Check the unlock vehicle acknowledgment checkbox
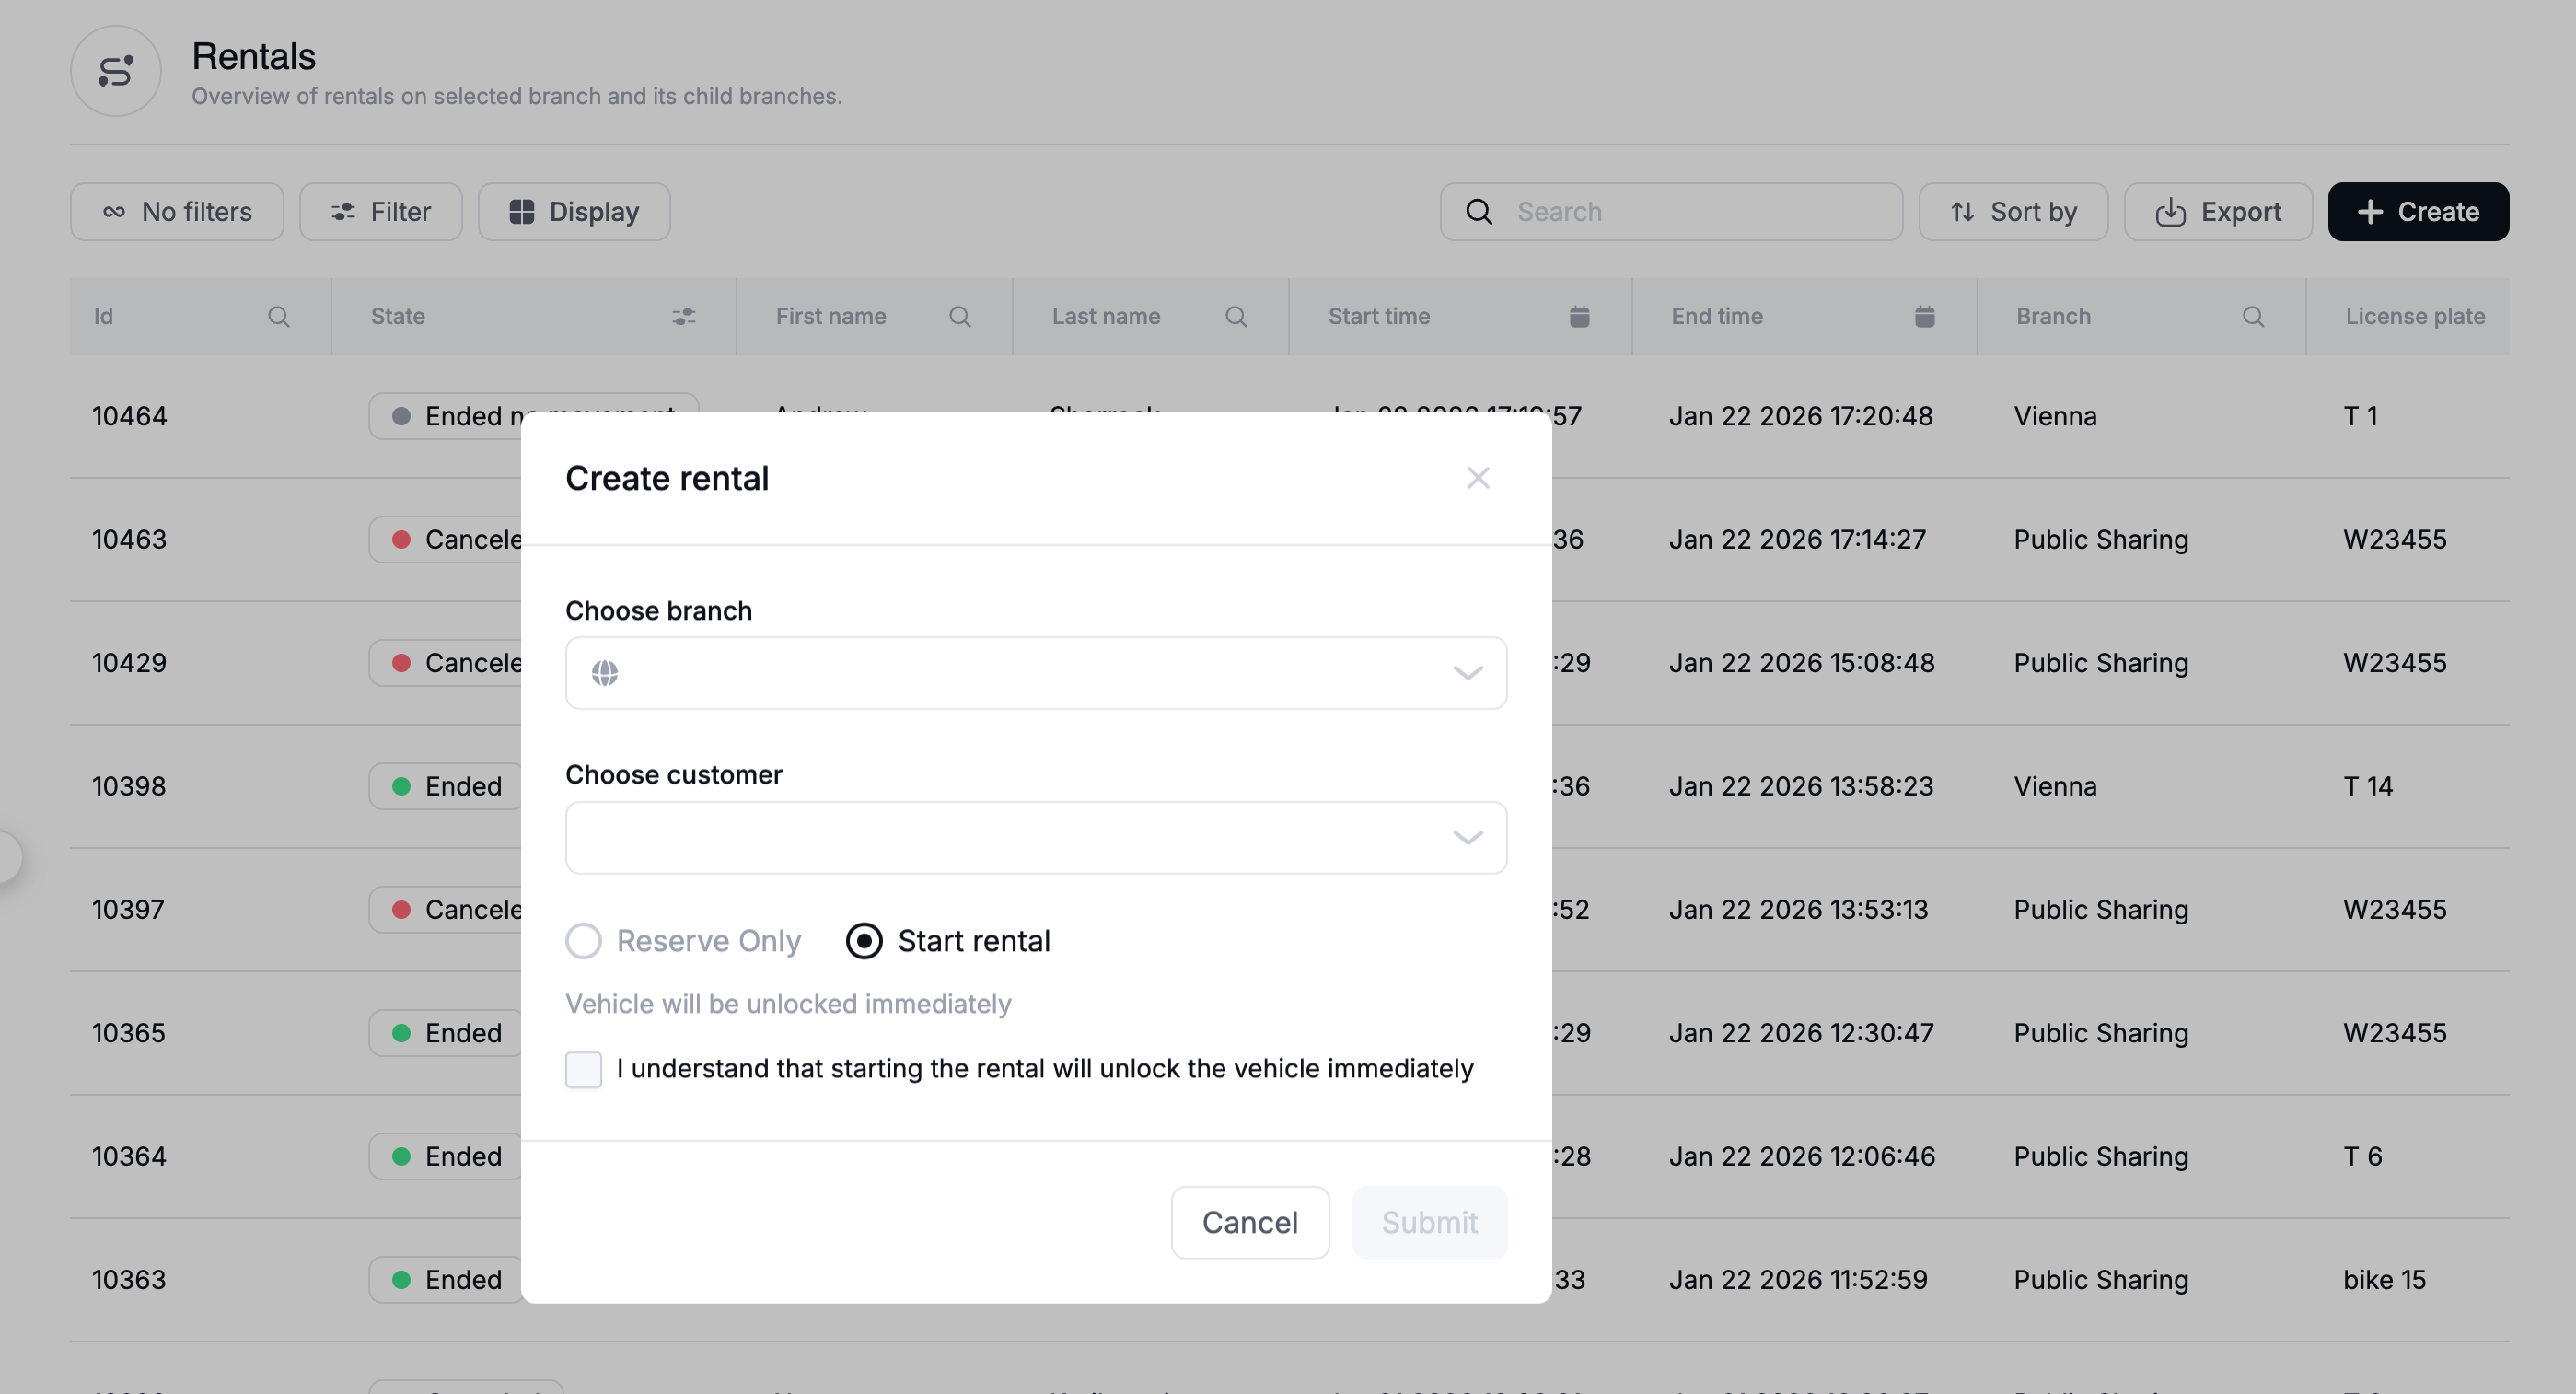Screen dimensions: 2576x1394 tap(584, 1069)
